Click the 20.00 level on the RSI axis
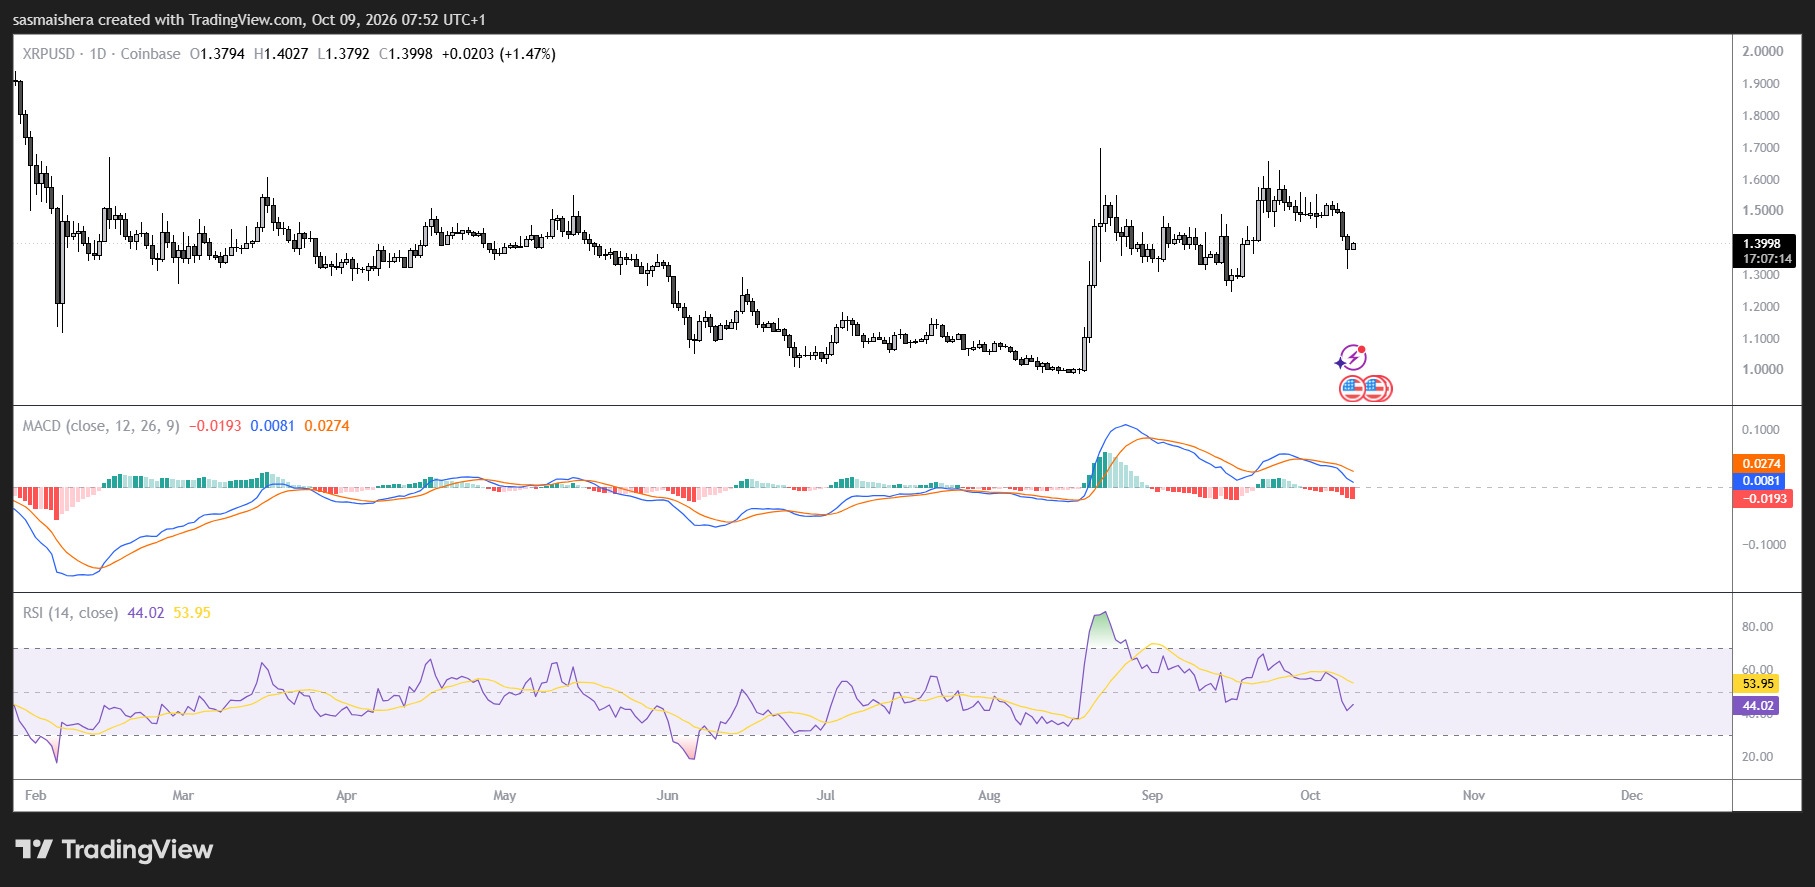The image size is (1815, 887). point(1757,757)
